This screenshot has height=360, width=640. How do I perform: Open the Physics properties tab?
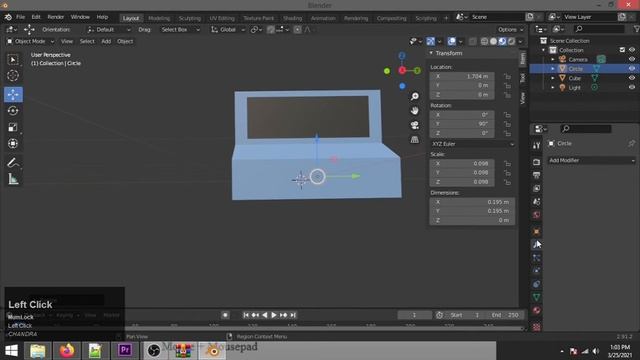coord(536,271)
